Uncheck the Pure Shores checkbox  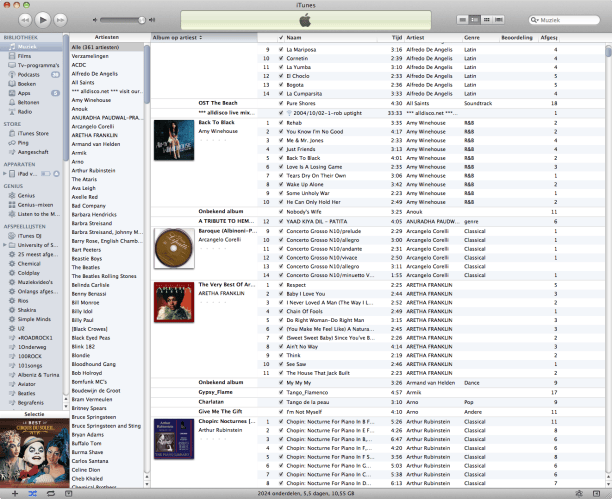(x=281, y=103)
